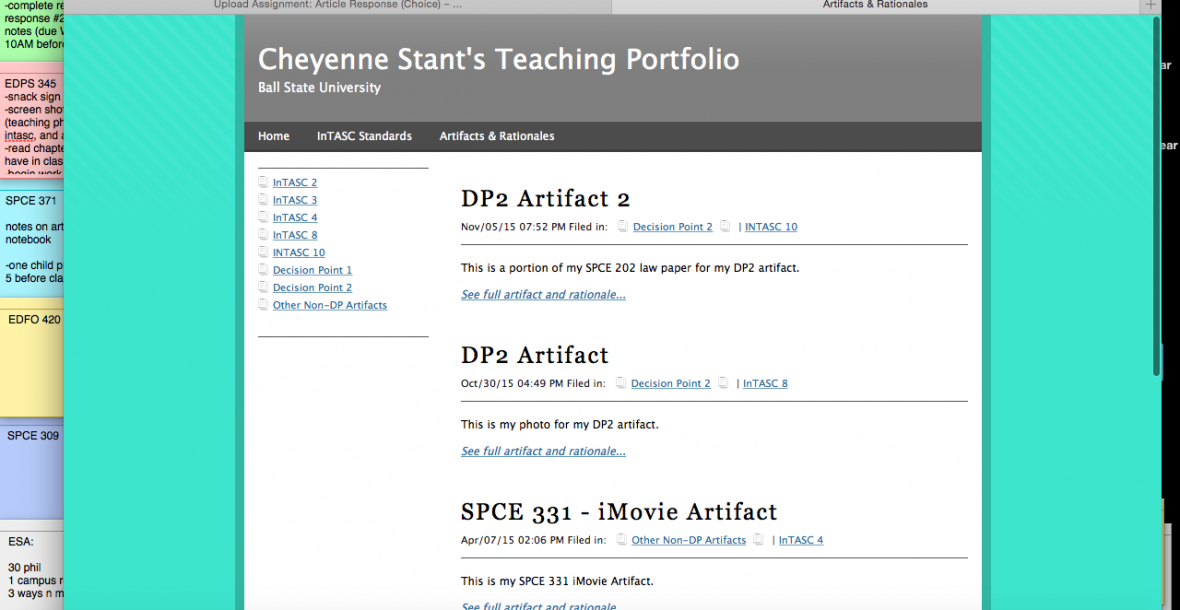This screenshot has height=610, width=1180.
Task: Go to Home in the navigation bar
Action: click(273, 136)
